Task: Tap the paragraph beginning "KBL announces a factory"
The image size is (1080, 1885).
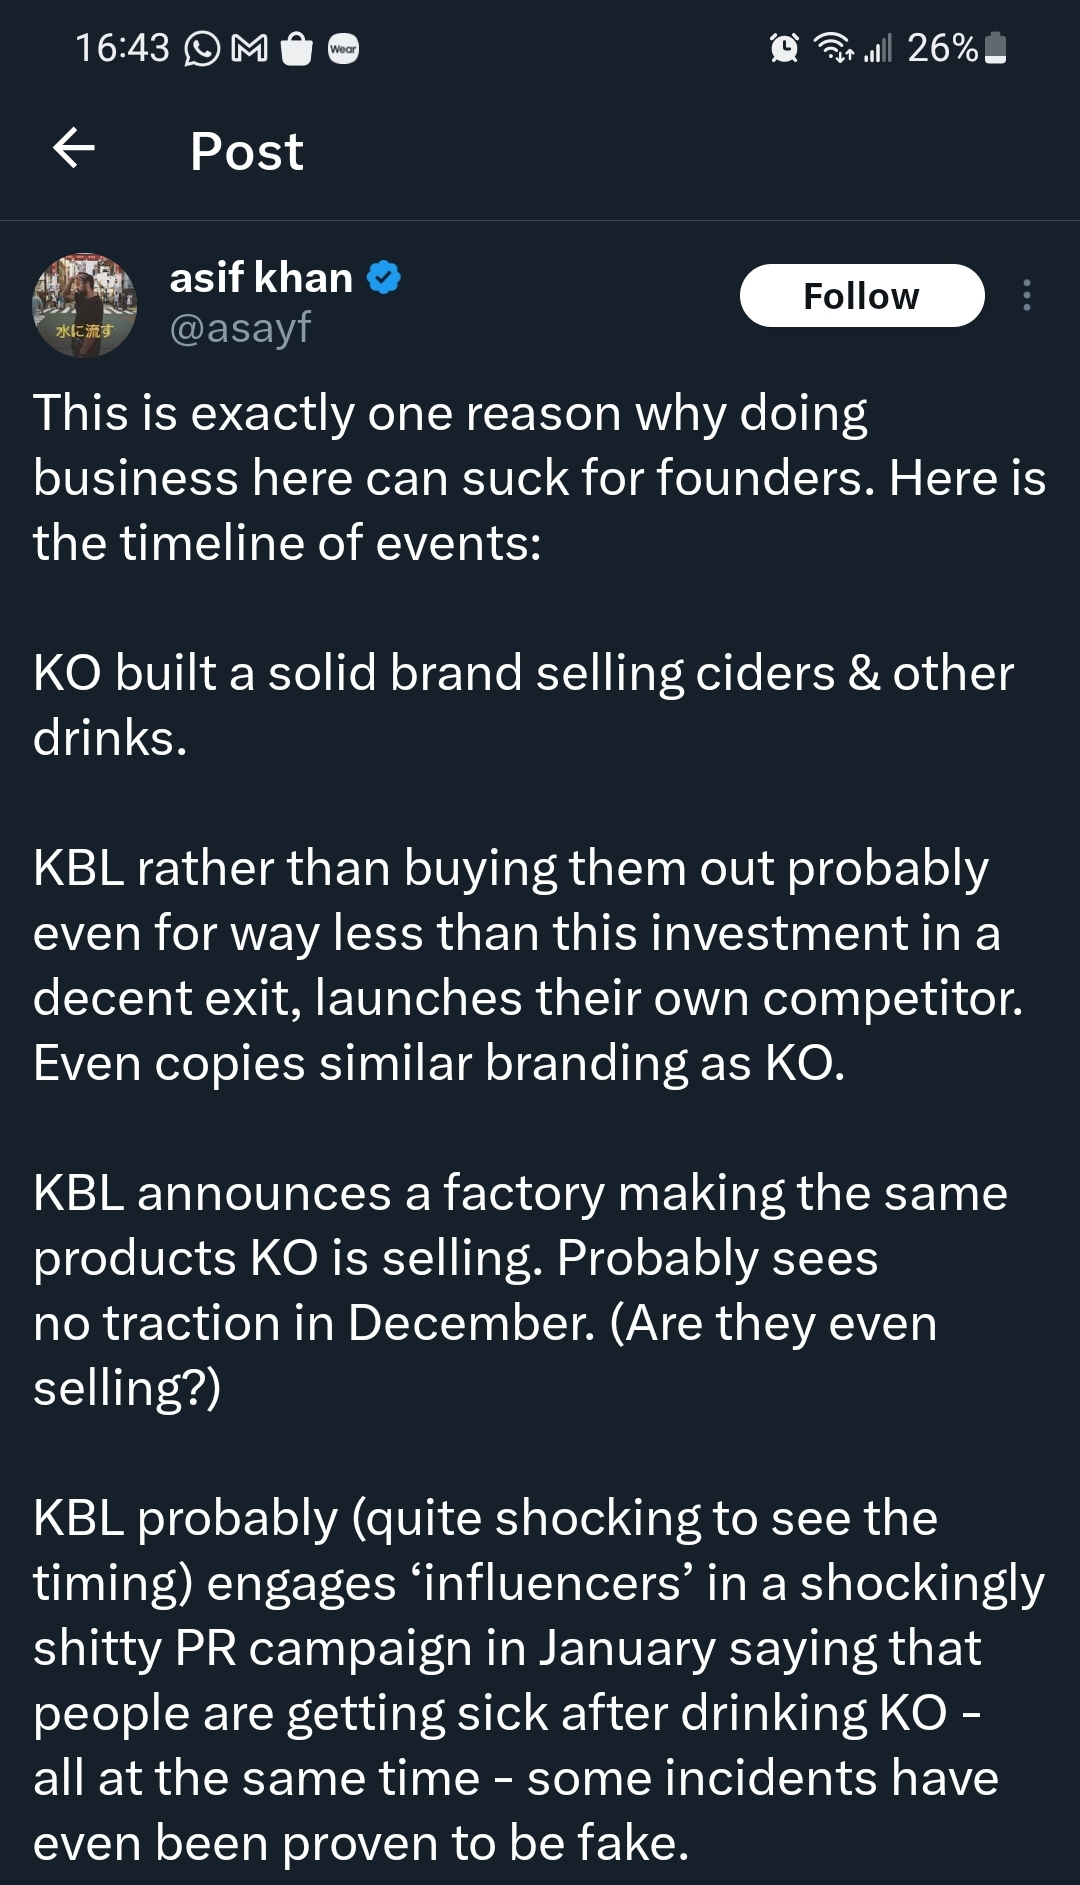Action: coord(520,1289)
